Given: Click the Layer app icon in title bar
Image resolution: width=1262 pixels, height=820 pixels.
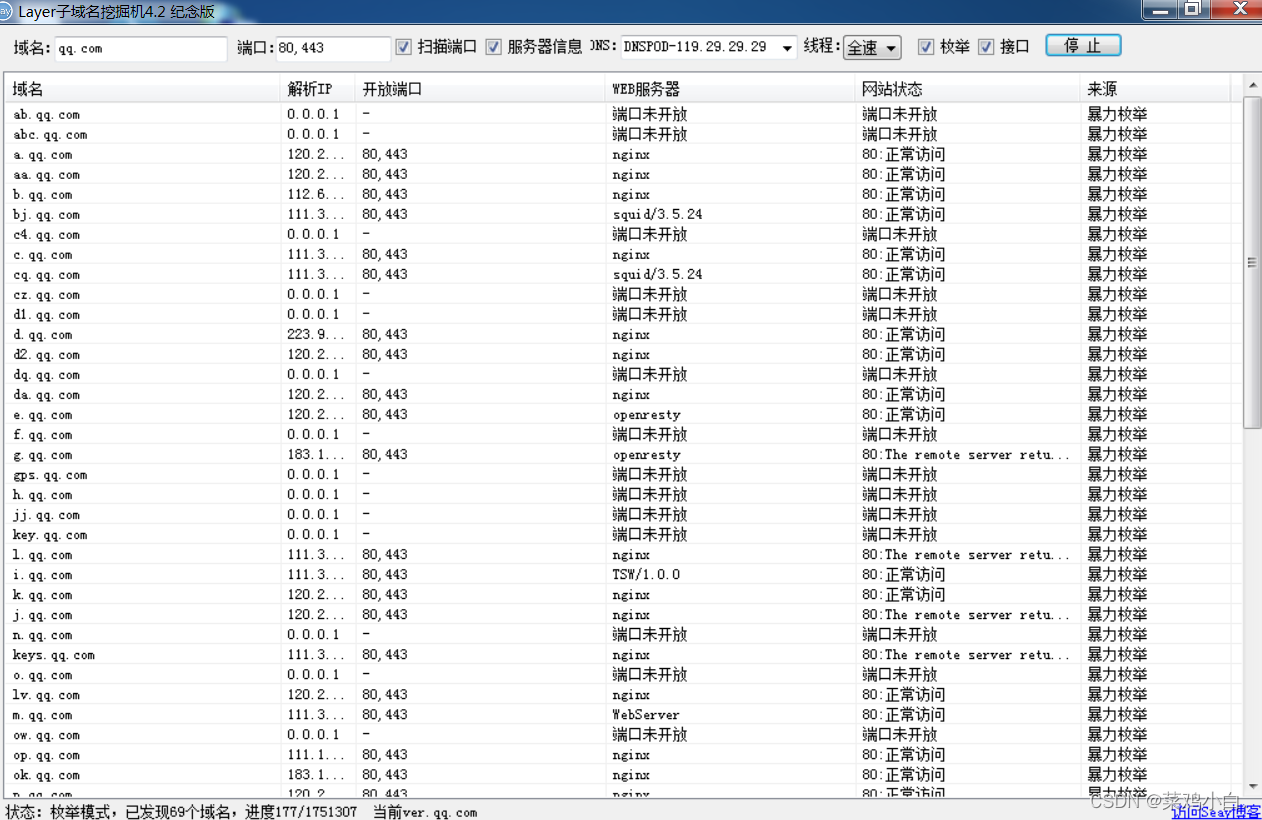Looking at the screenshot, I should pos(7,11).
